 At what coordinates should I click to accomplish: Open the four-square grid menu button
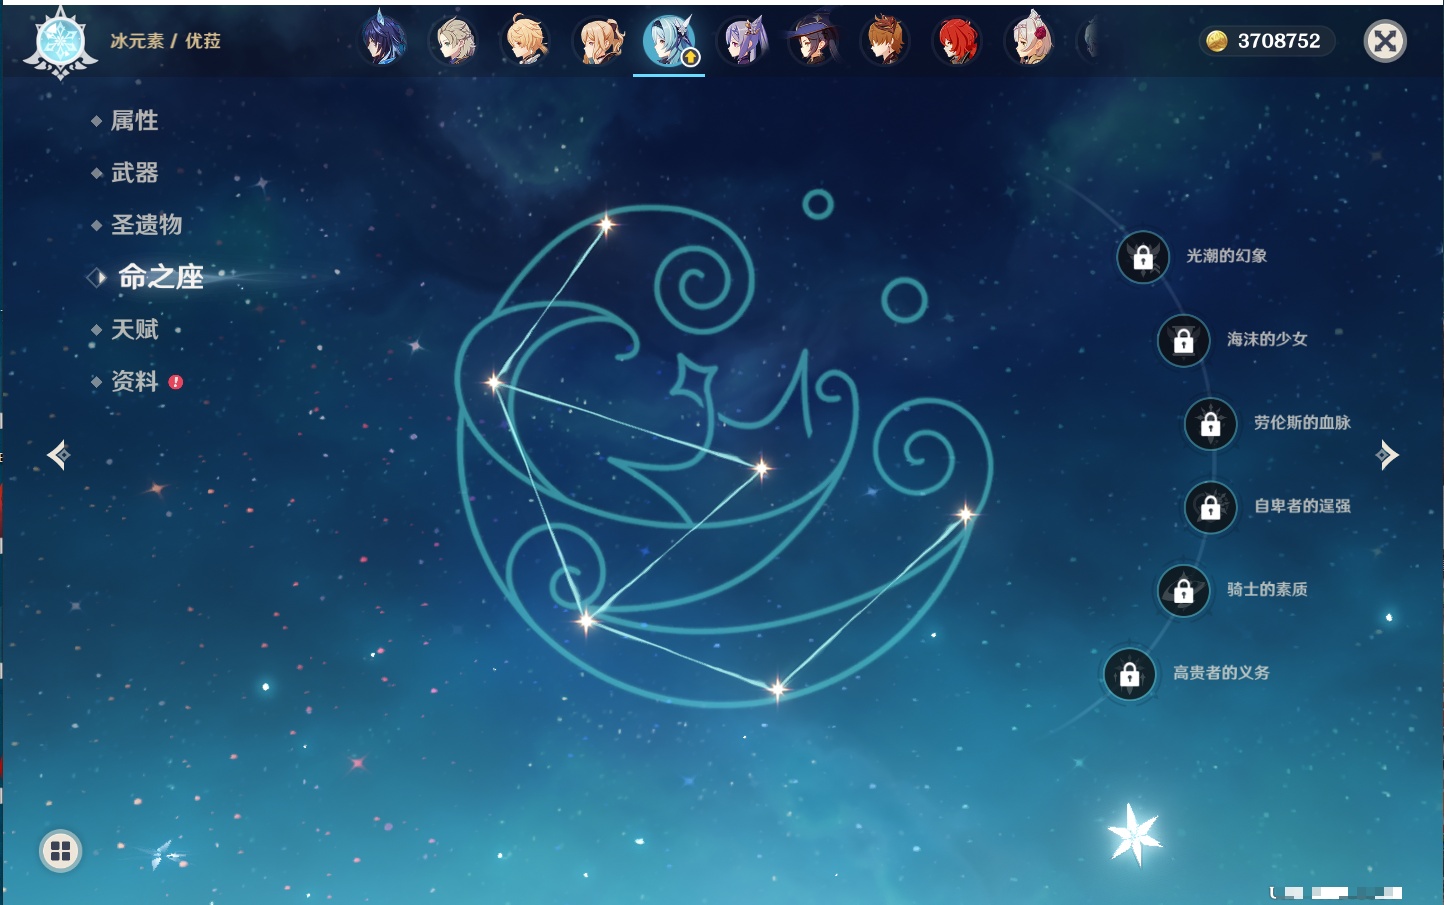(60, 851)
